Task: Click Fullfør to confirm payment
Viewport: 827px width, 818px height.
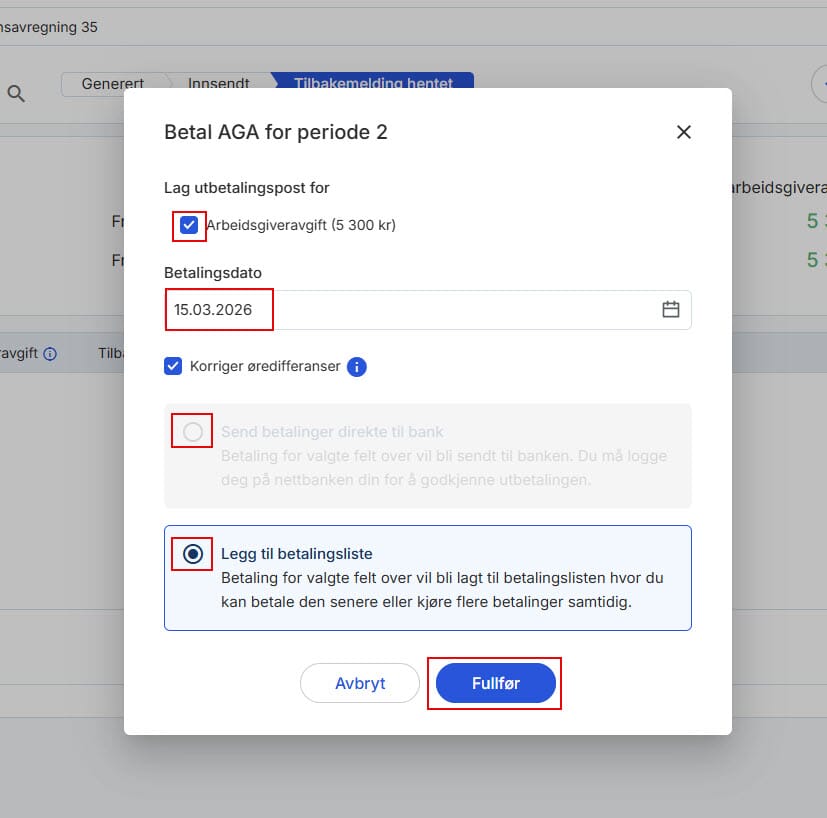Action: click(x=495, y=683)
